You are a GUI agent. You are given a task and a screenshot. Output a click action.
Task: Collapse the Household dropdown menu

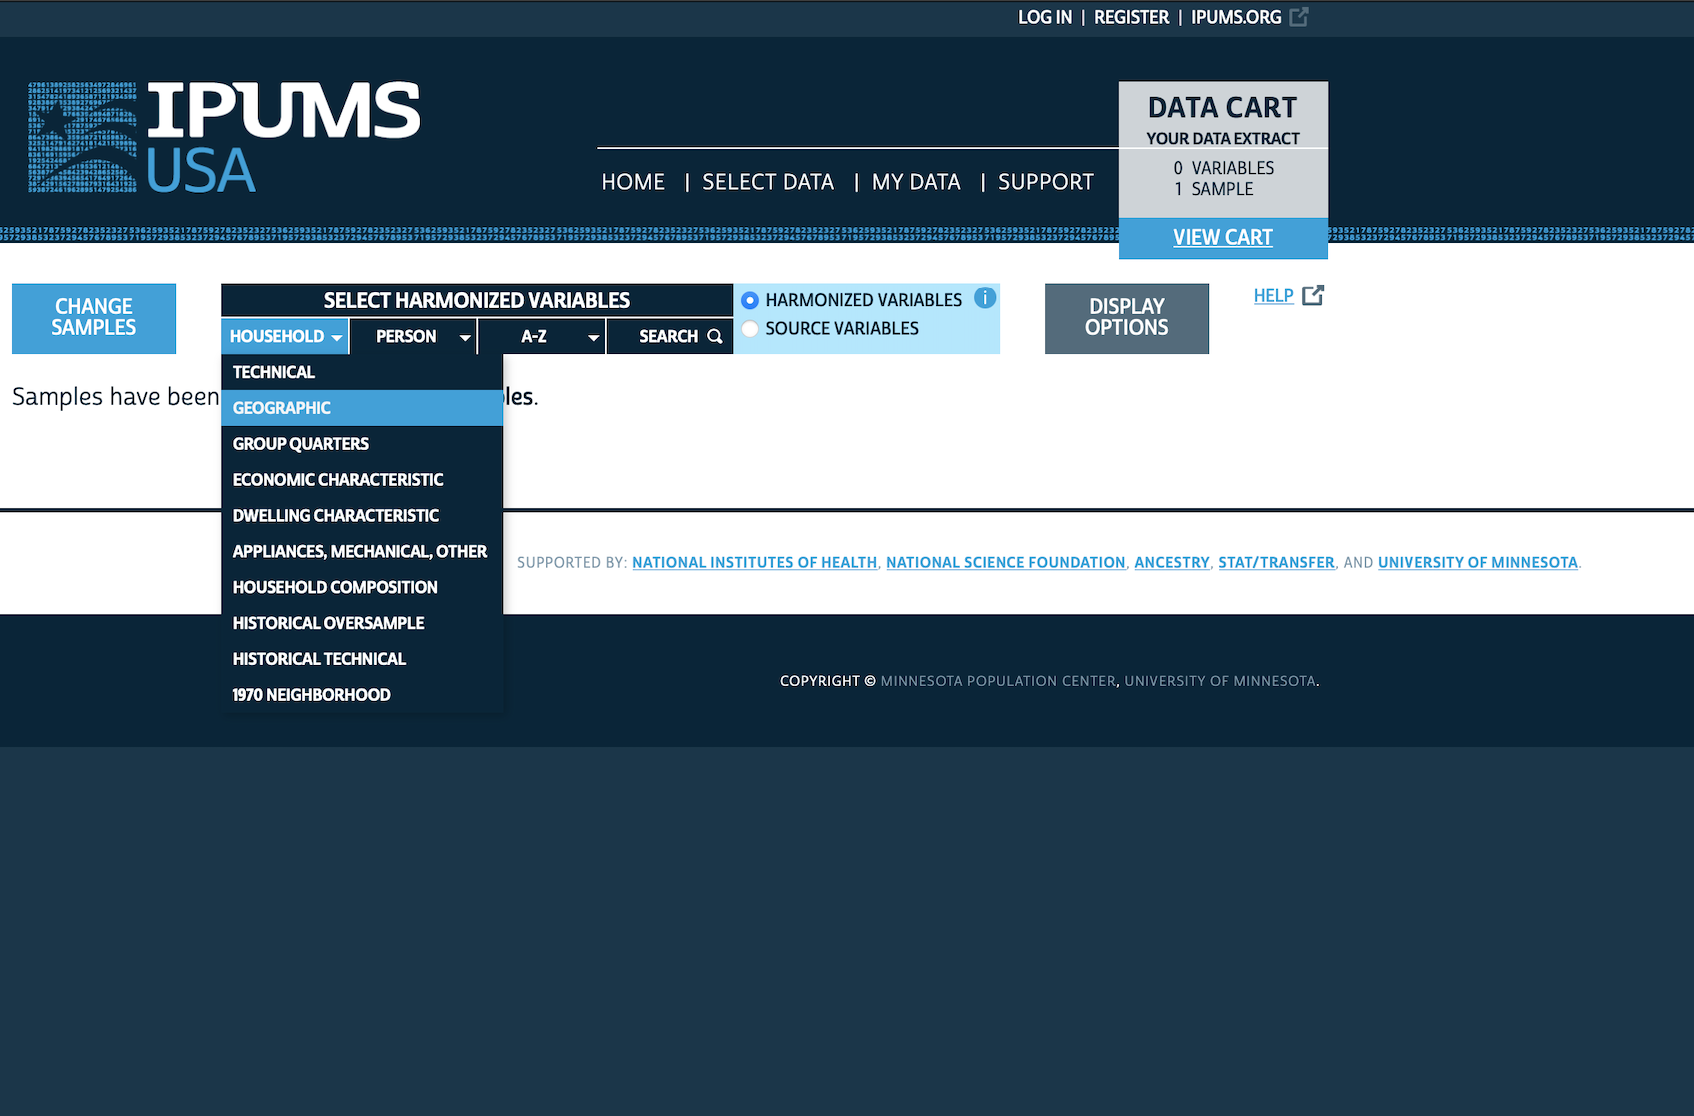pyautogui.click(x=285, y=336)
